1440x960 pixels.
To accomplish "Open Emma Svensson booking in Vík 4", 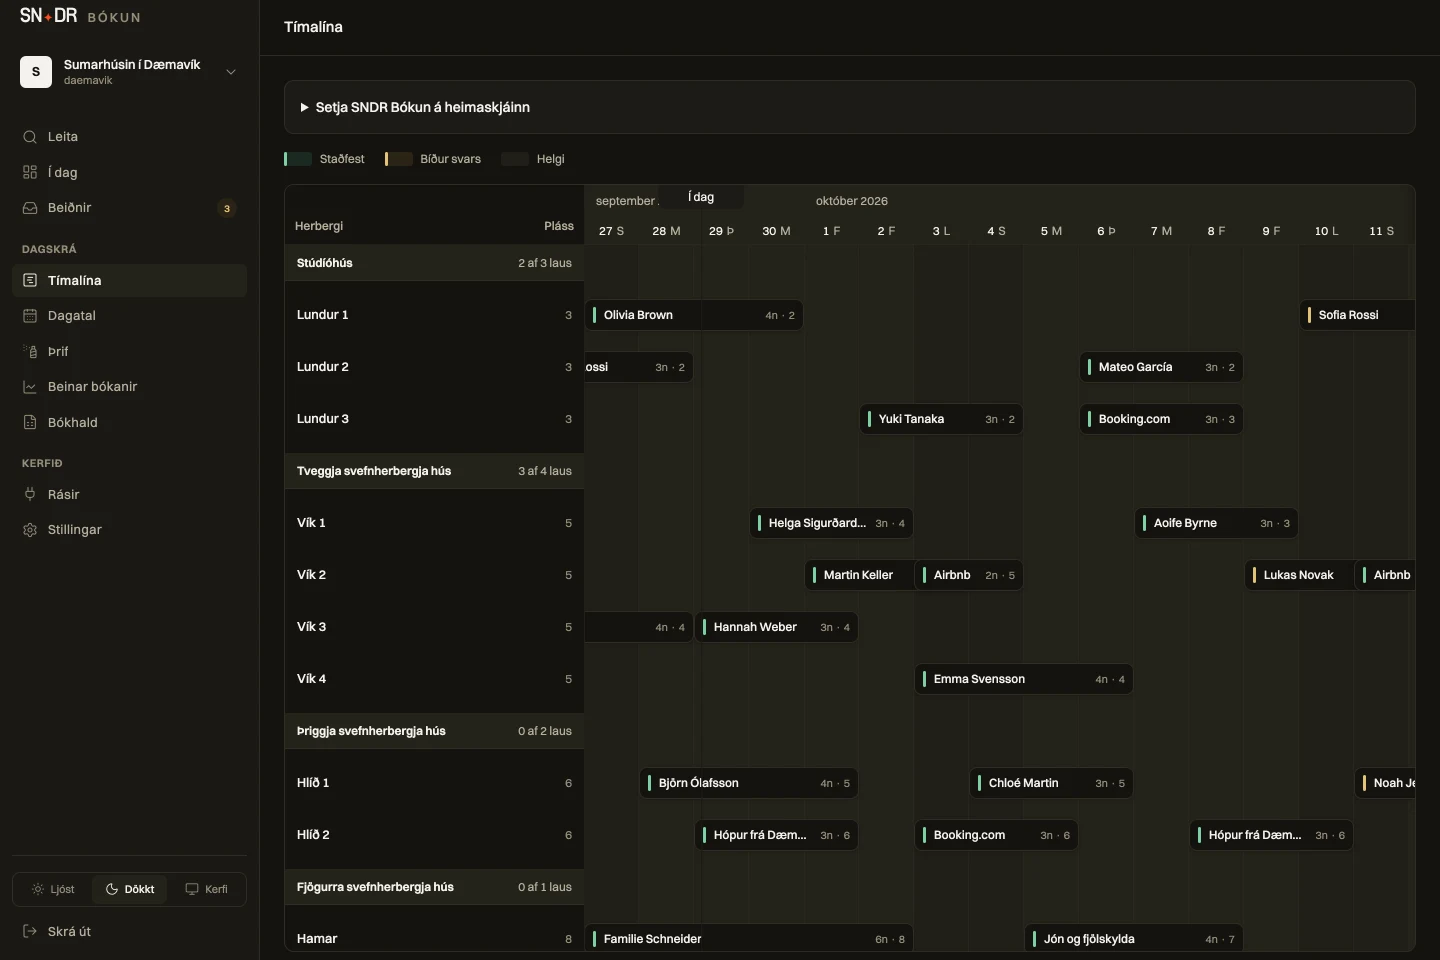I will point(1024,679).
